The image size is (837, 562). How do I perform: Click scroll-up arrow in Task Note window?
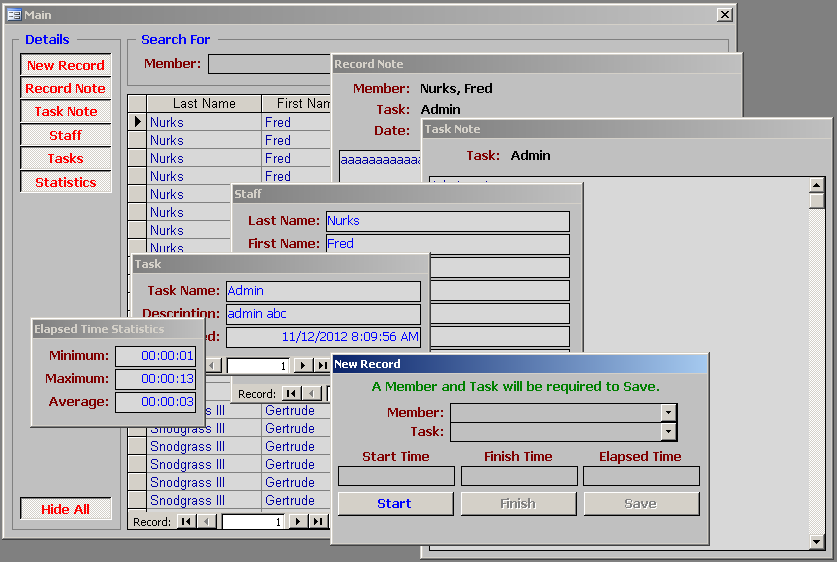tap(816, 185)
